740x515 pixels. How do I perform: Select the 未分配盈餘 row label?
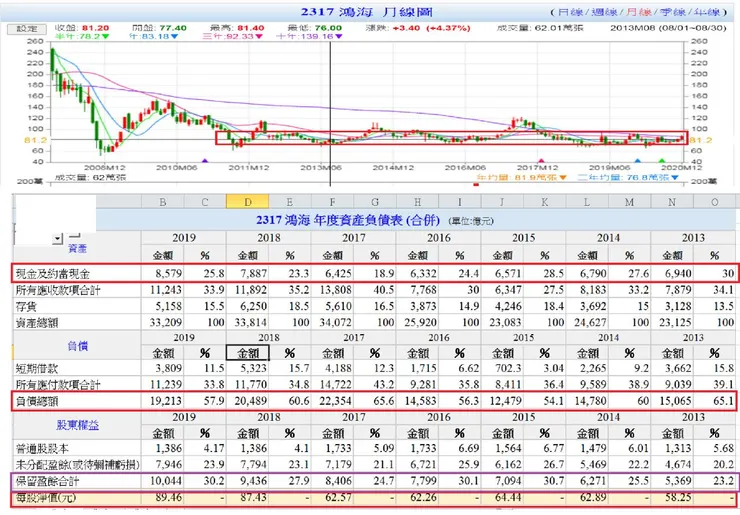pyautogui.click(x=77, y=464)
